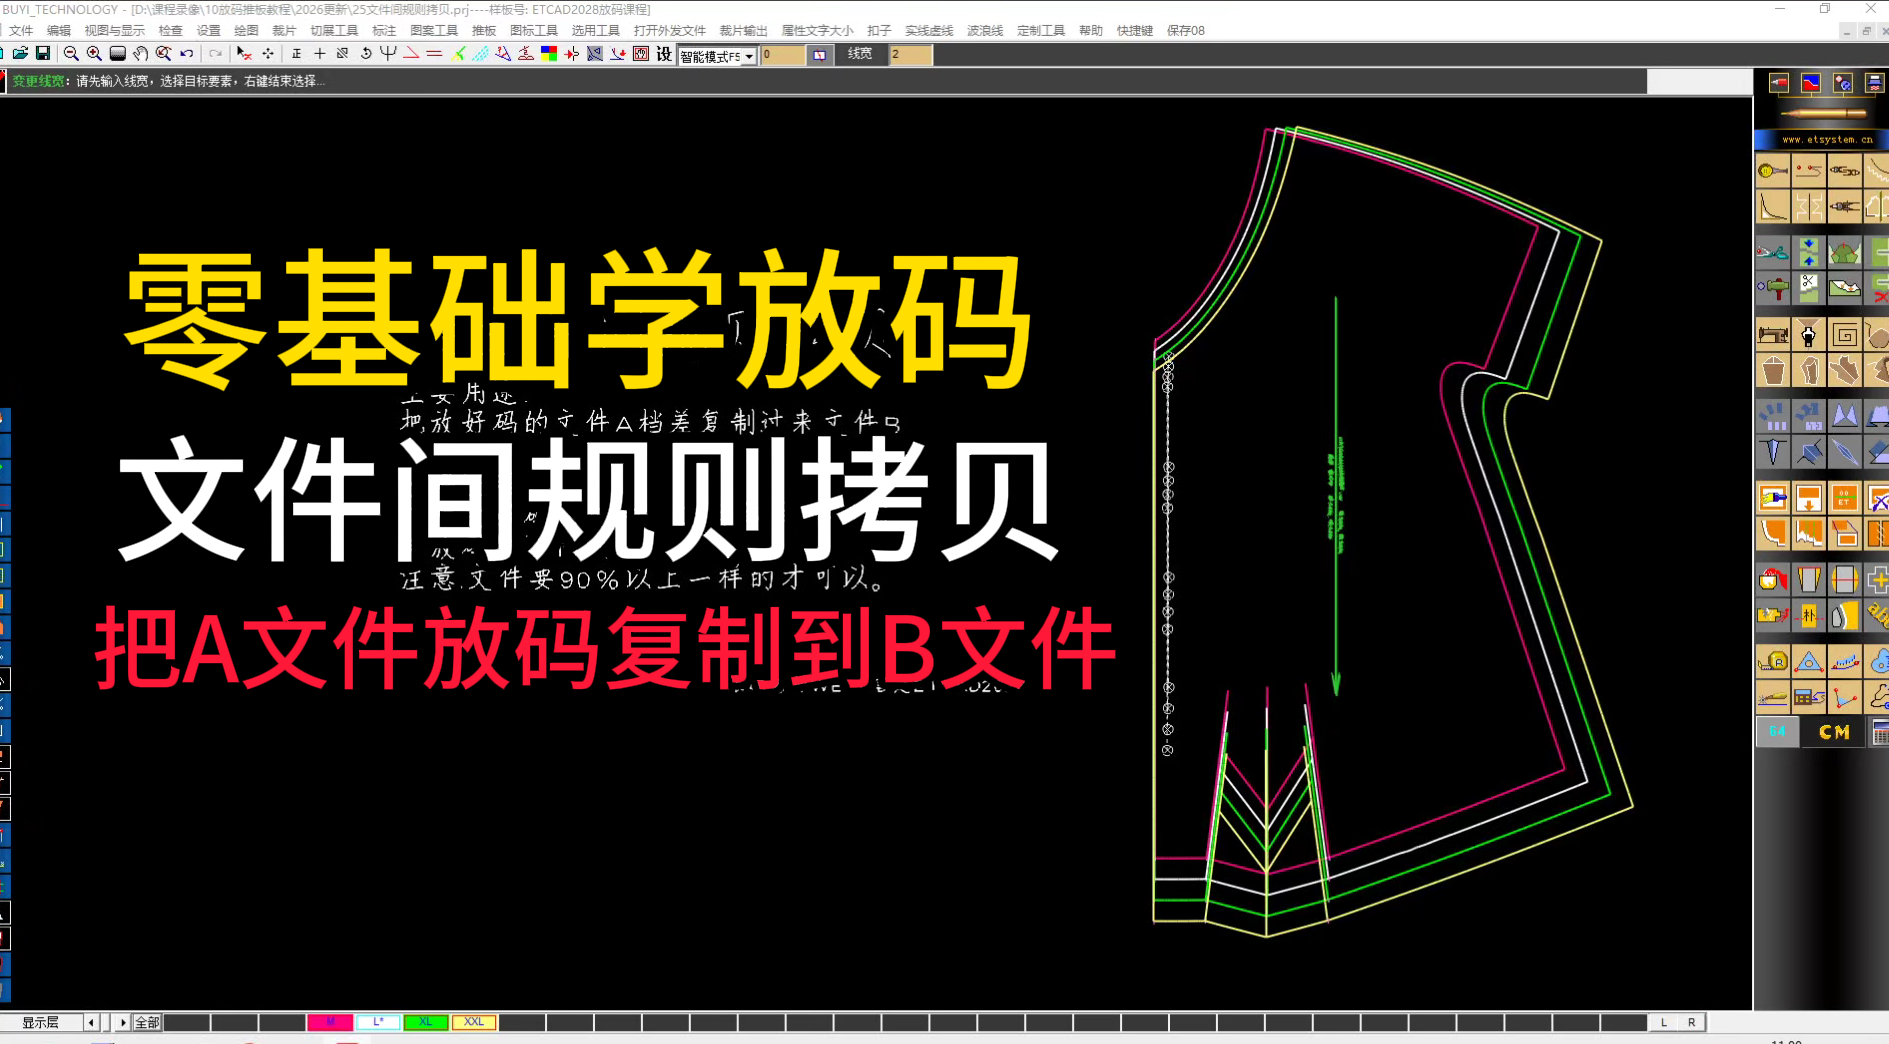Viewport: 1889px width, 1044px height.
Task: Select the red angle line tool
Action: 411,54
